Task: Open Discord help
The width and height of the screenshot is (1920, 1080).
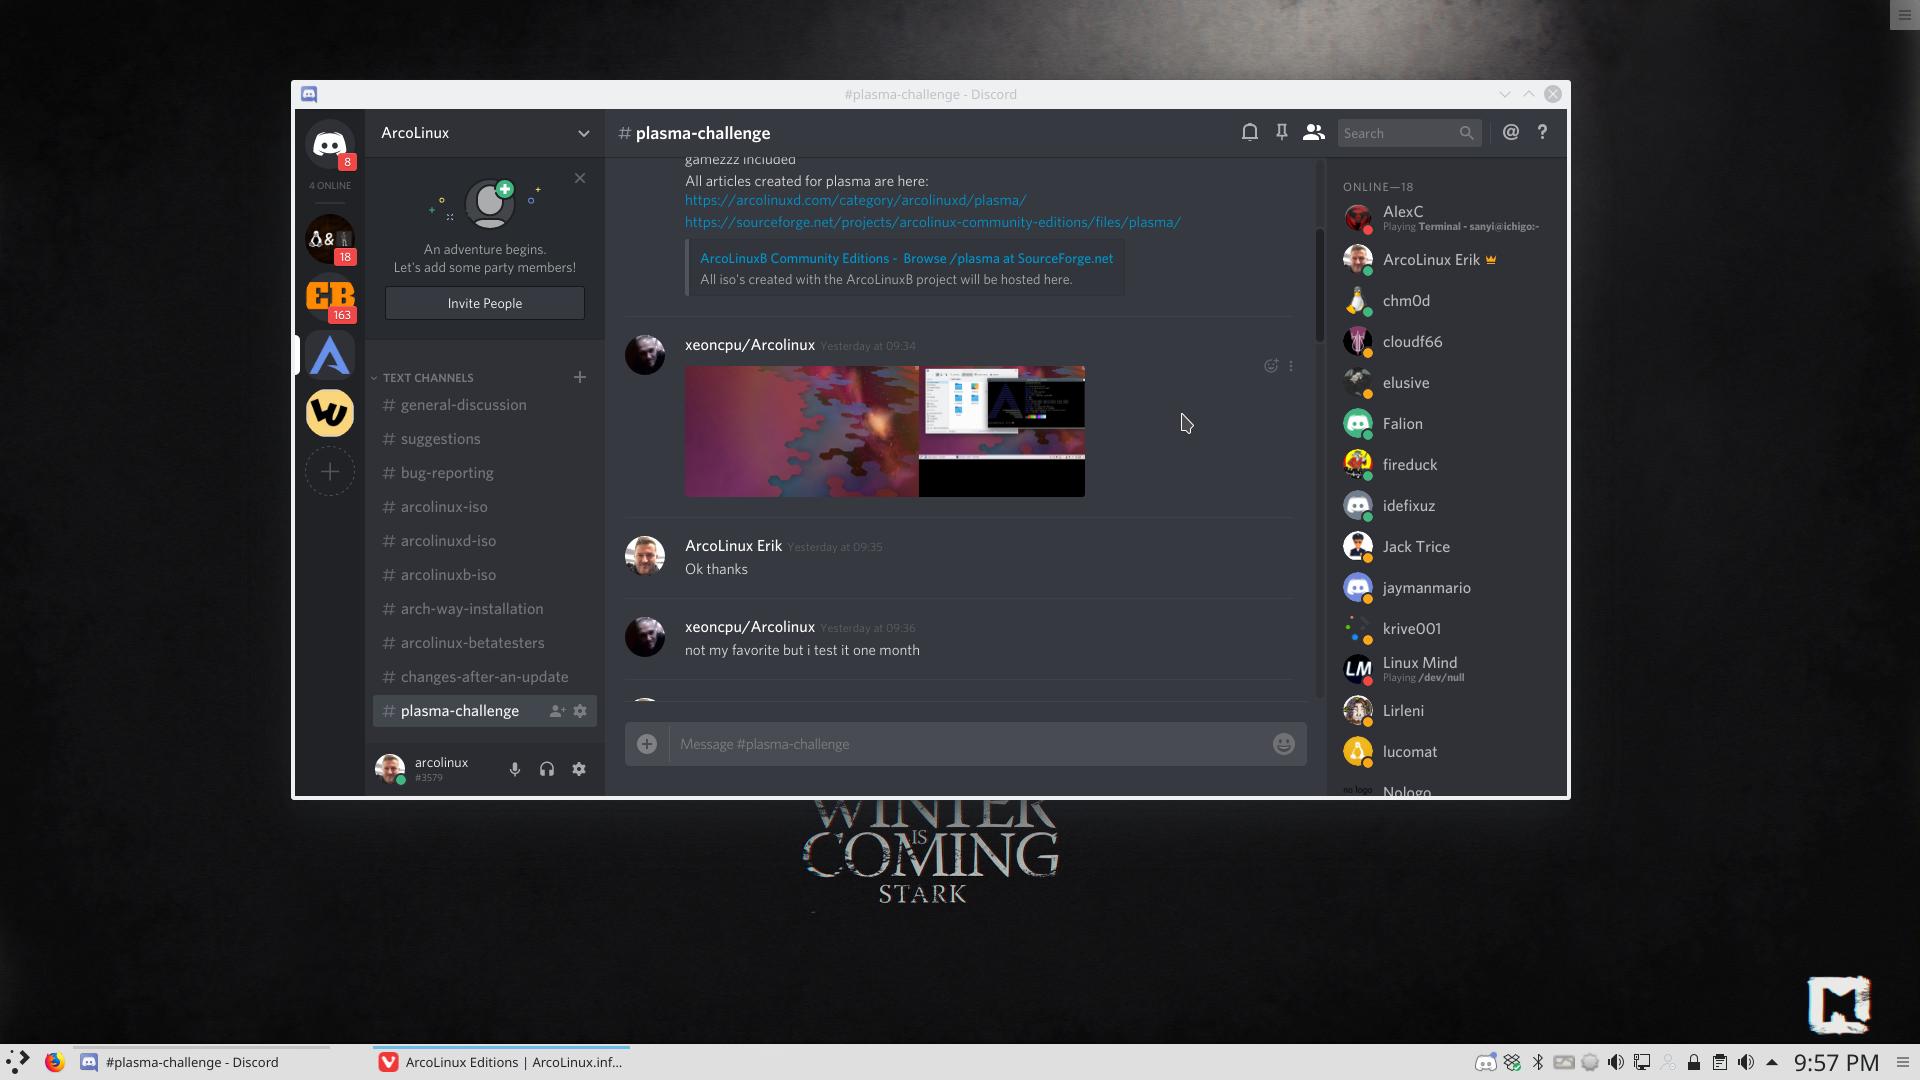Action: tap(1541, 131)
